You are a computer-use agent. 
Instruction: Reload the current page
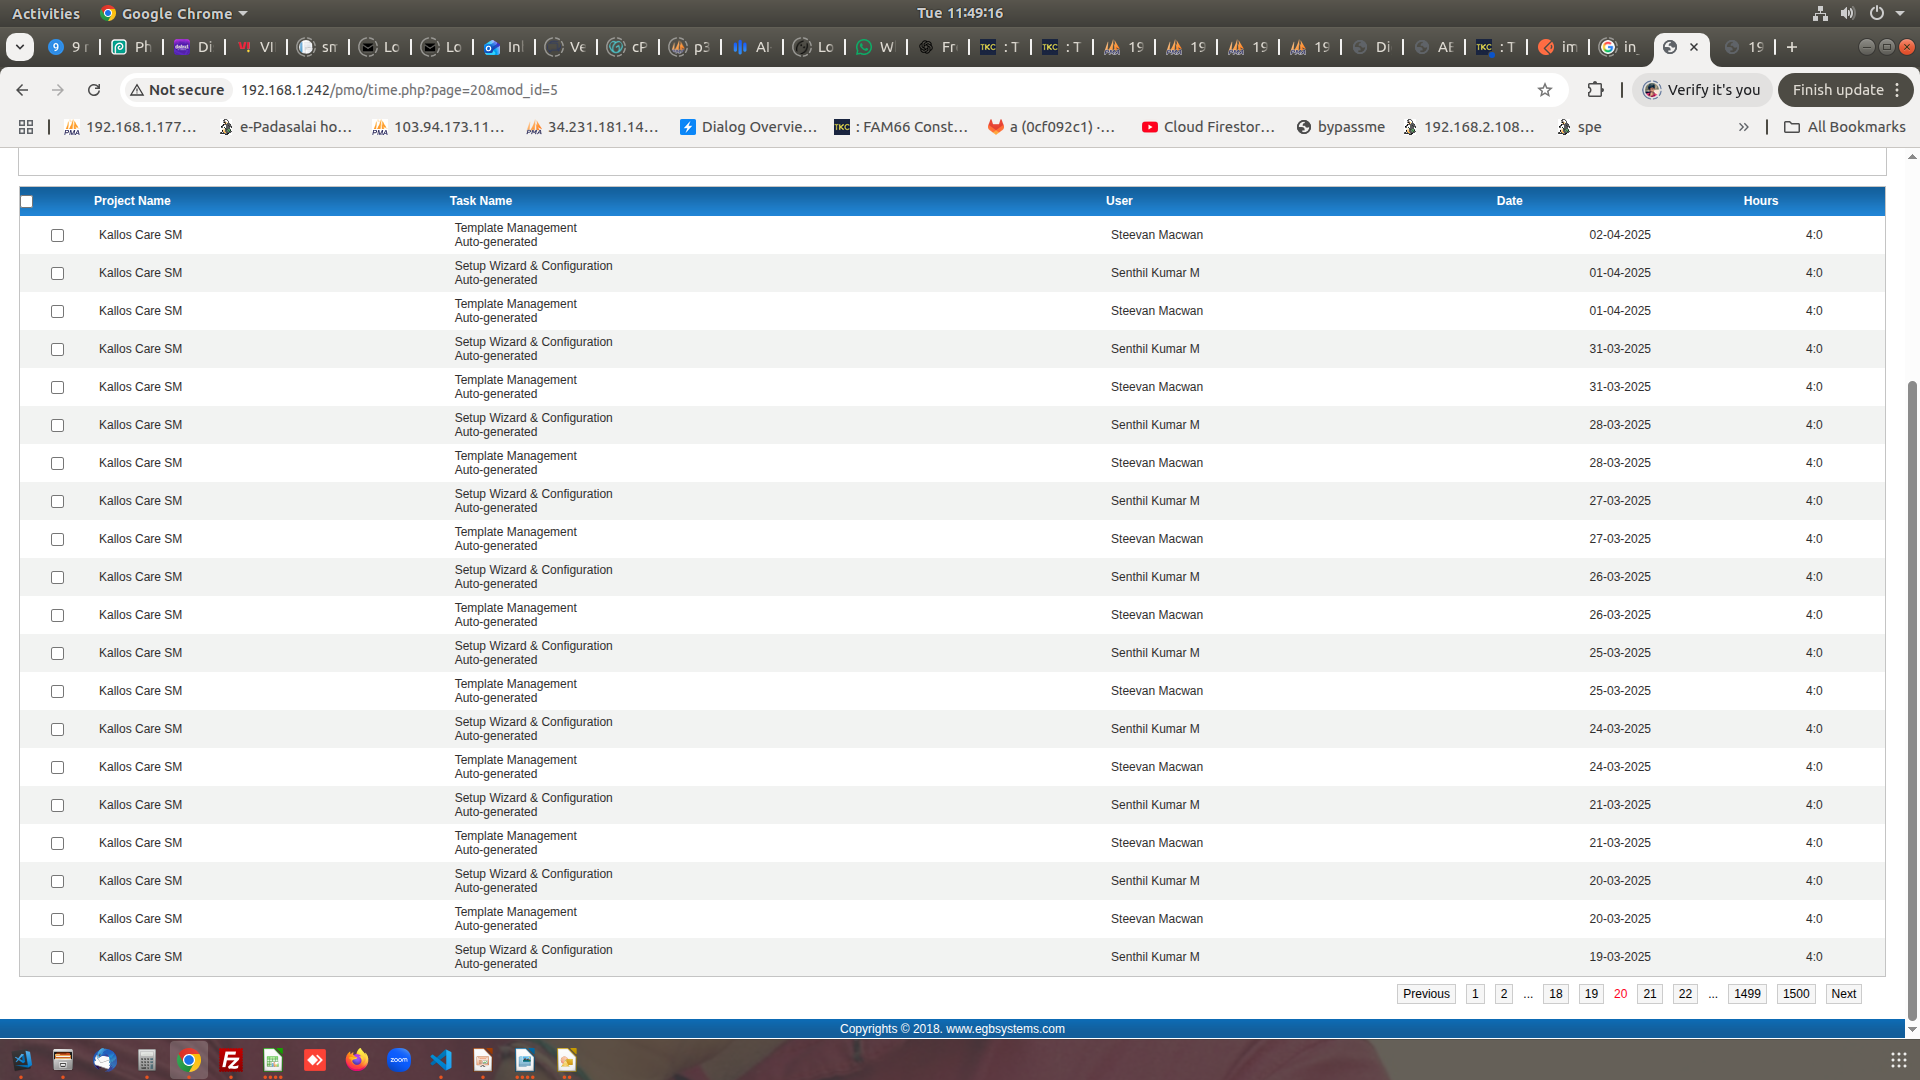[94, 90]
